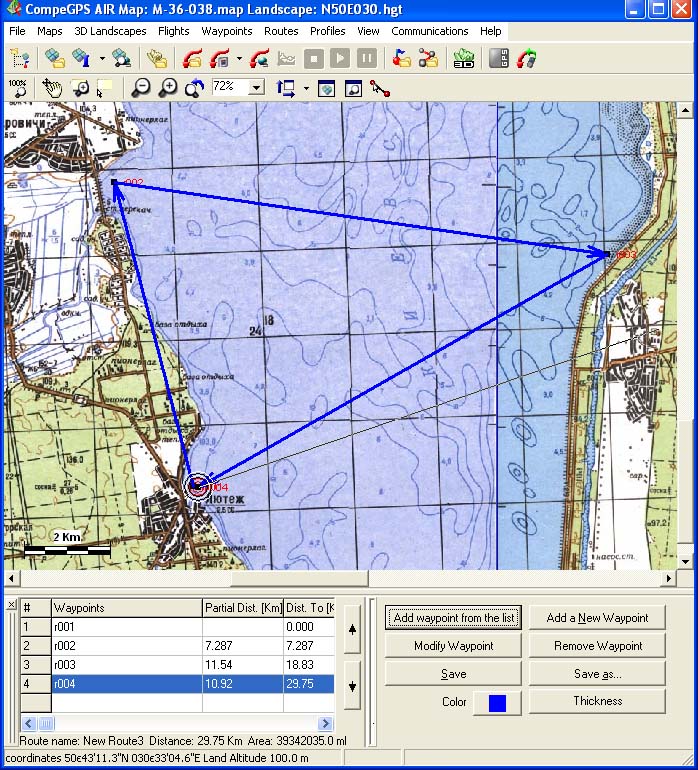
Task: Open the Waypoints menu
Action: (x=227, y=31)
